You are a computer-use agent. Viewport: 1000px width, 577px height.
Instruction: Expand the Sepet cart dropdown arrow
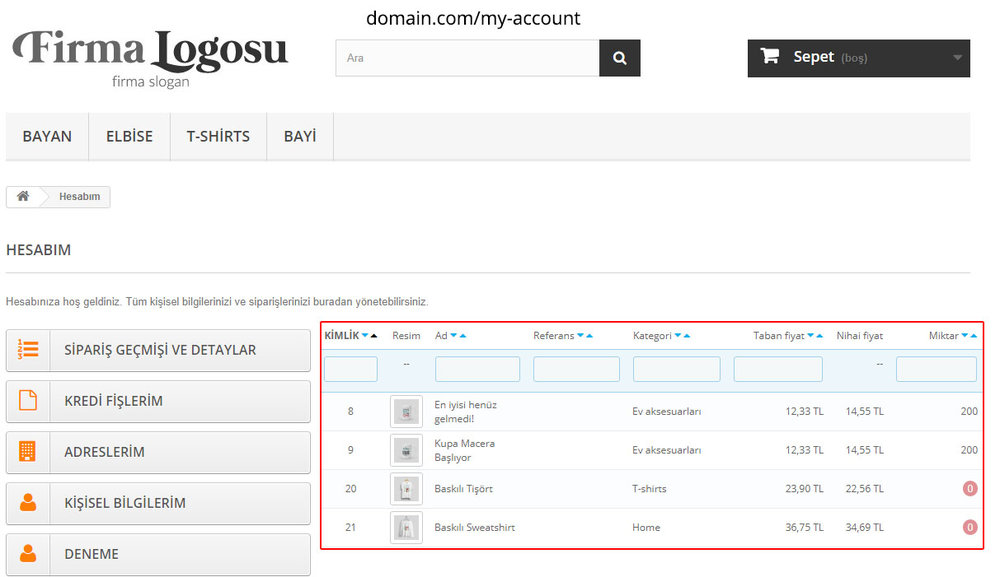coord(957,57)
